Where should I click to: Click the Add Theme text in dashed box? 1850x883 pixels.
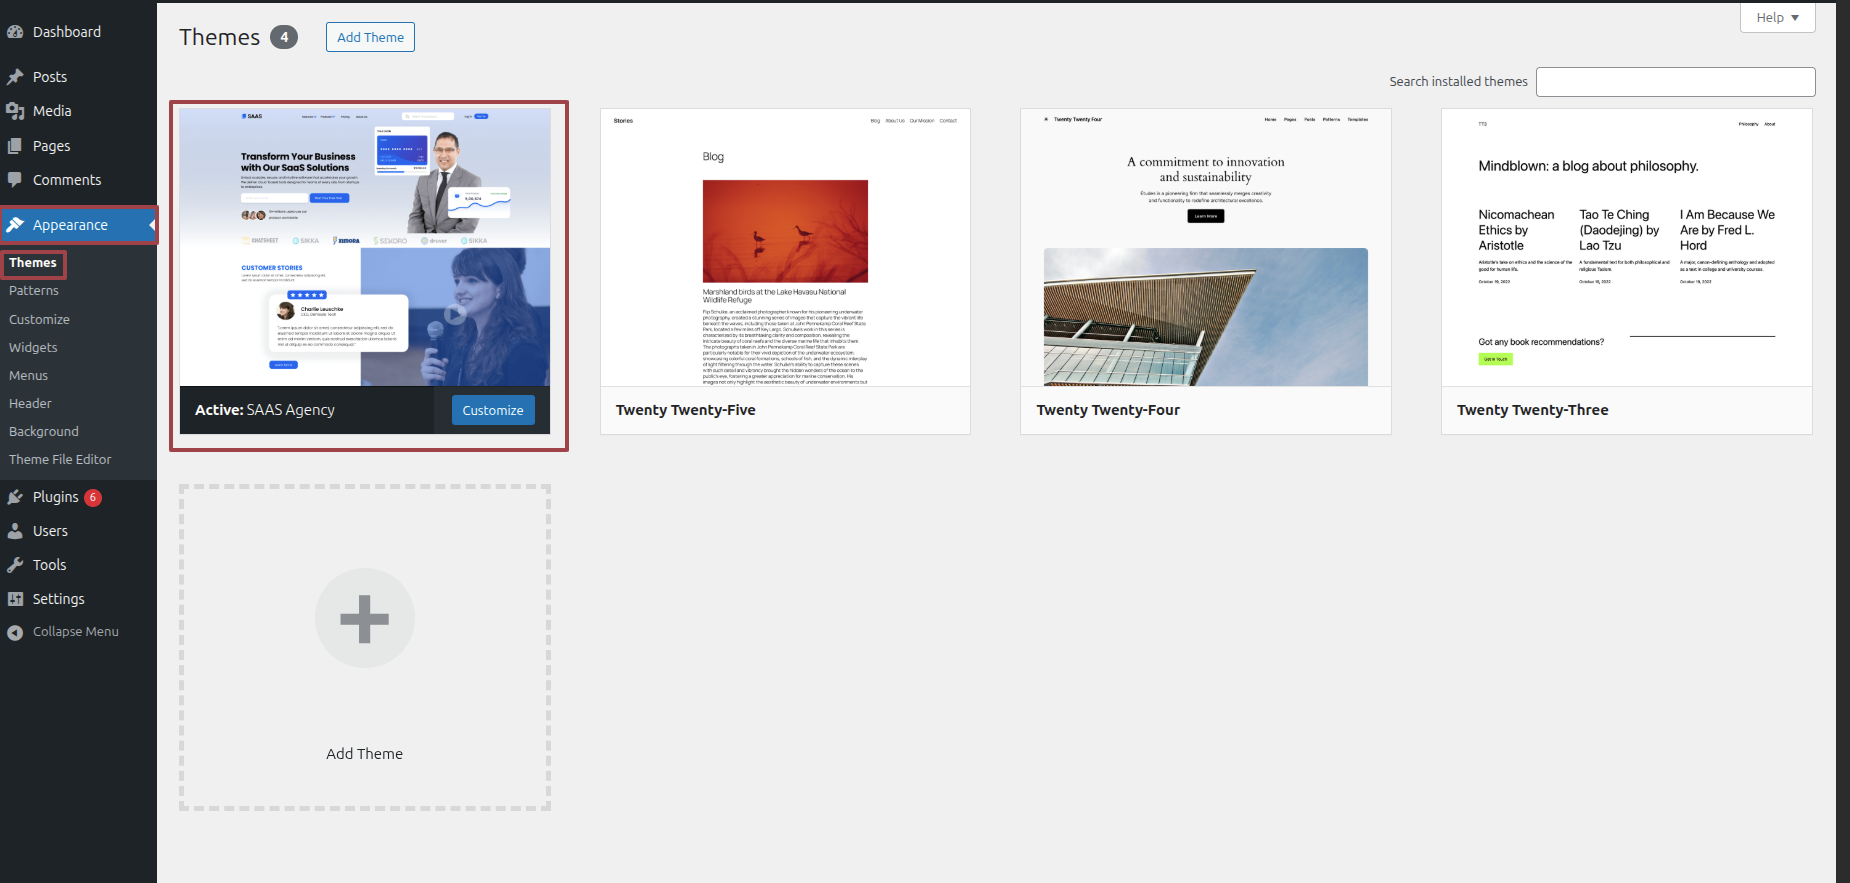pos(365,754)
